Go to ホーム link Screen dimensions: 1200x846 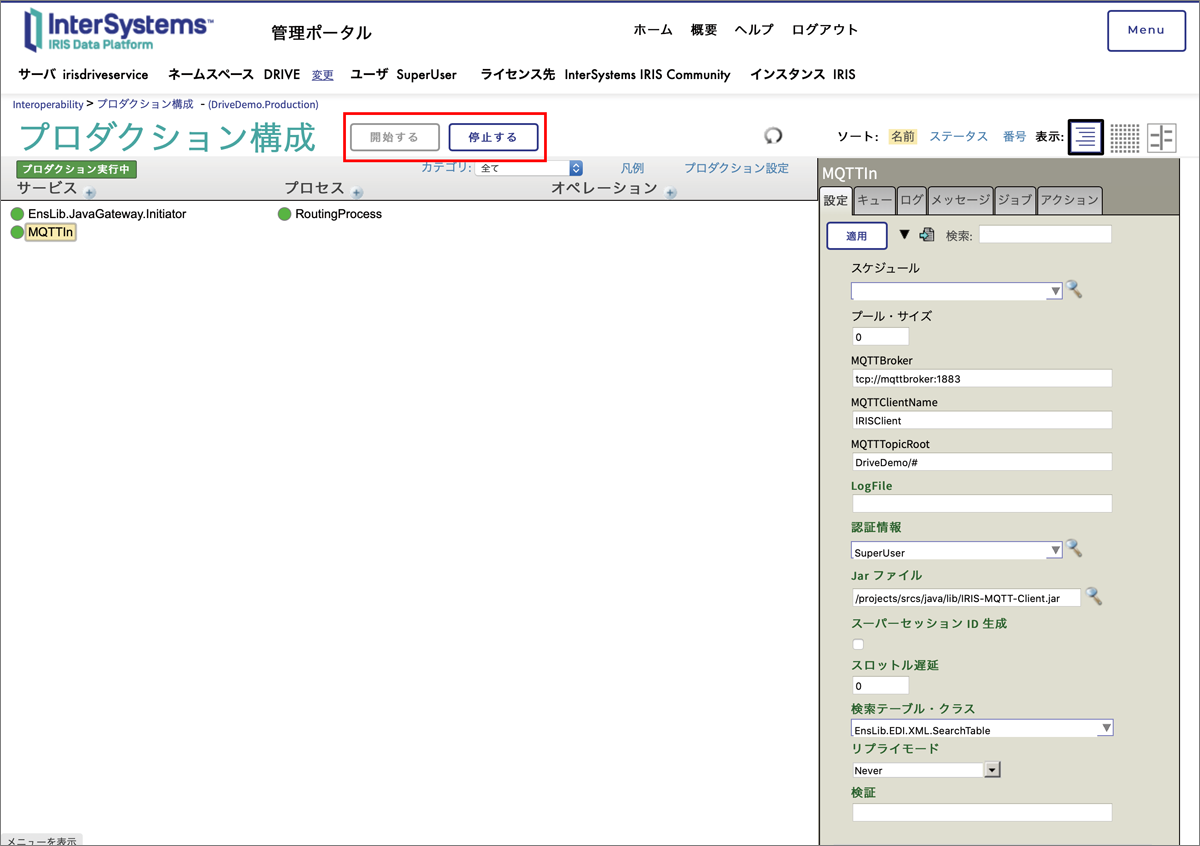click(653, 30)
